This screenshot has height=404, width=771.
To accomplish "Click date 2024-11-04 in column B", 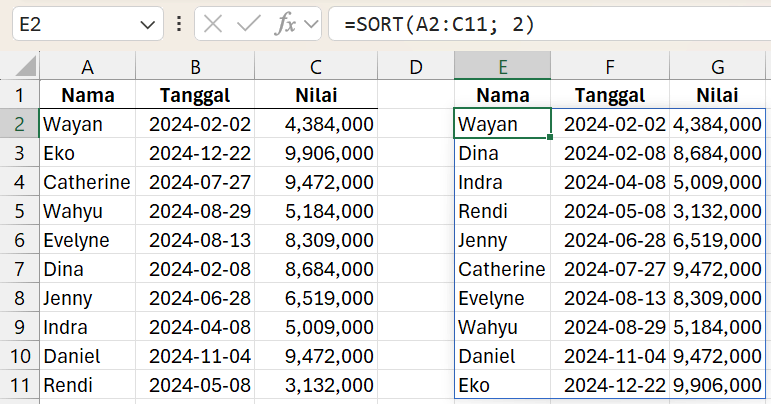I will click(195, 356).
